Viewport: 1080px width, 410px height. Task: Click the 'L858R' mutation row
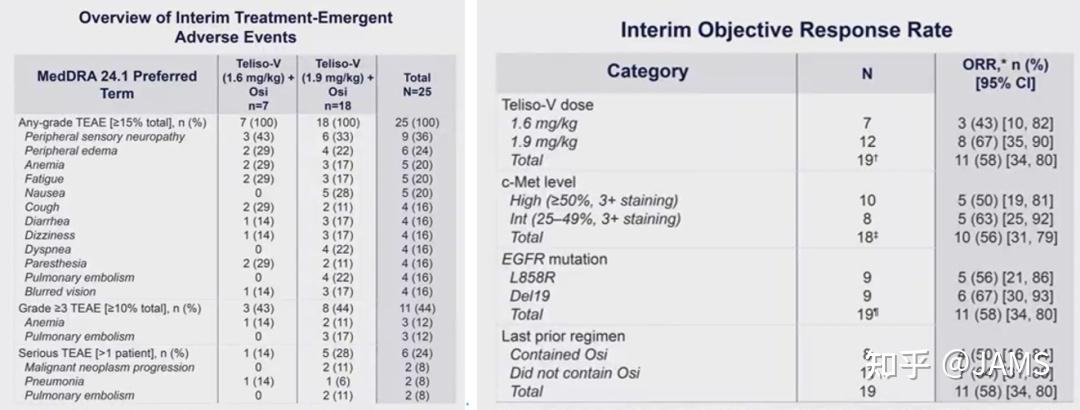point(532,277)
